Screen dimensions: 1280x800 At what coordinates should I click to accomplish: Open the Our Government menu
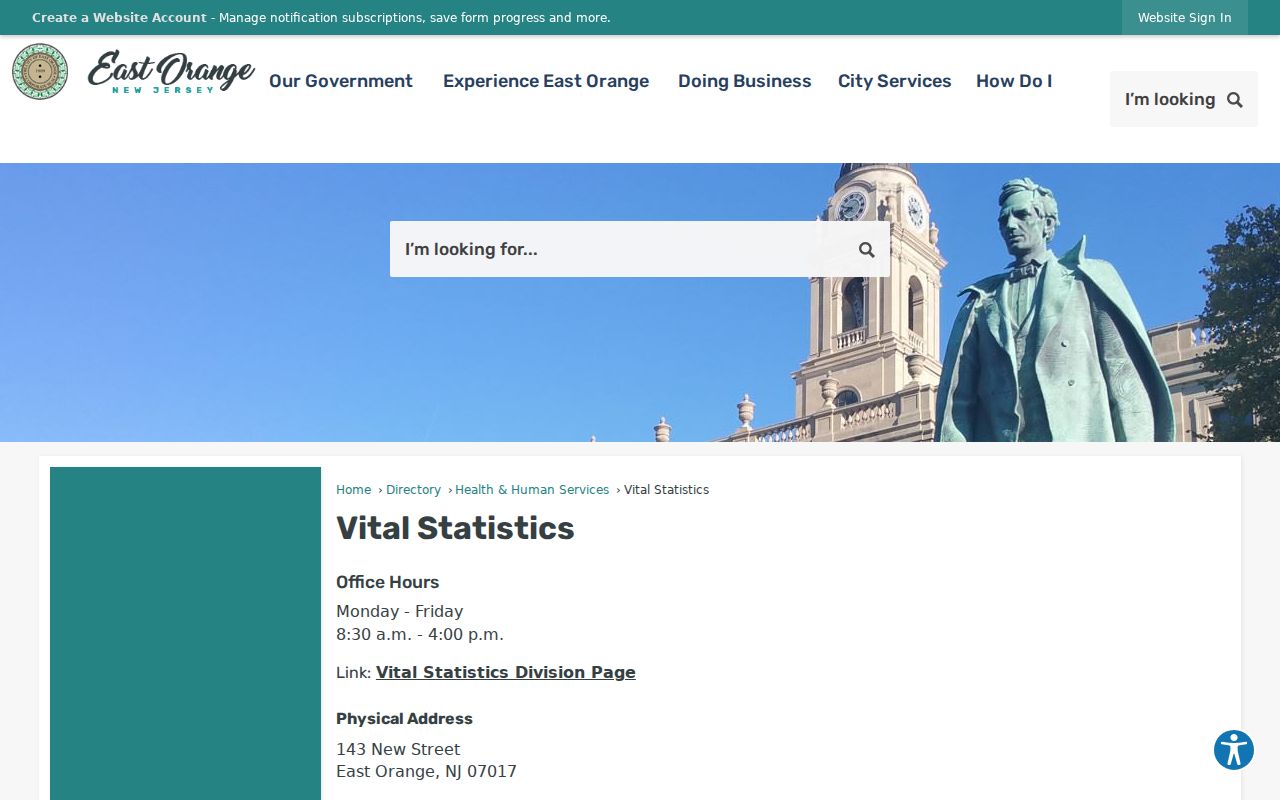click(341, 81)
